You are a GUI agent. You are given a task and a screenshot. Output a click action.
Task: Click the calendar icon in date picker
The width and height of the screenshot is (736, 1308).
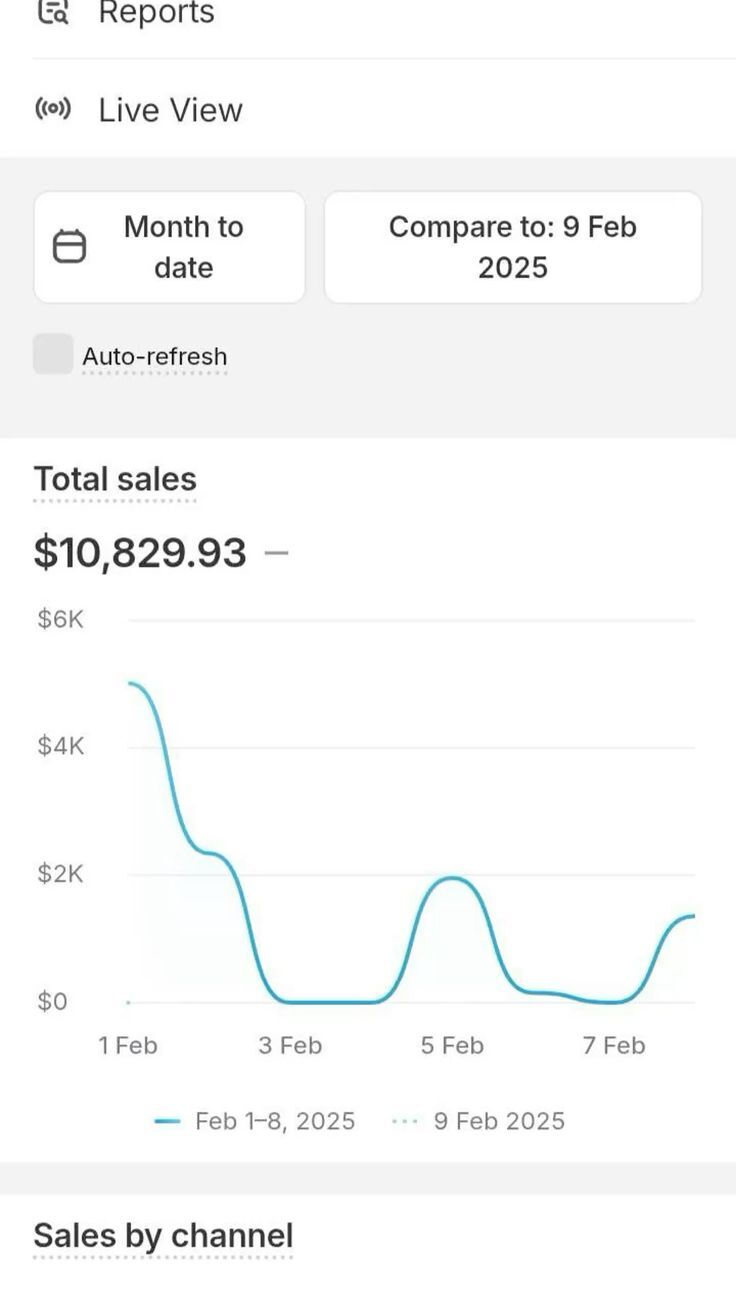69,246
